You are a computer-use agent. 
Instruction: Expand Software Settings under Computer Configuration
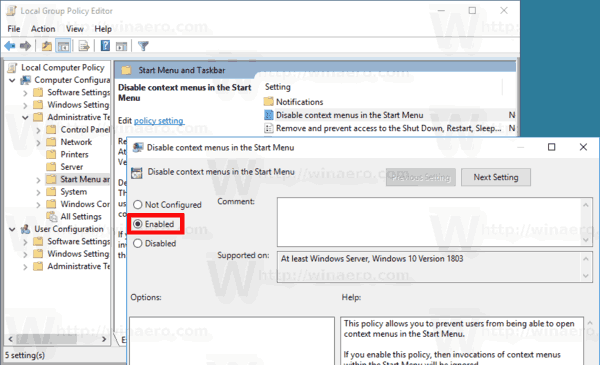coord(25,93)
